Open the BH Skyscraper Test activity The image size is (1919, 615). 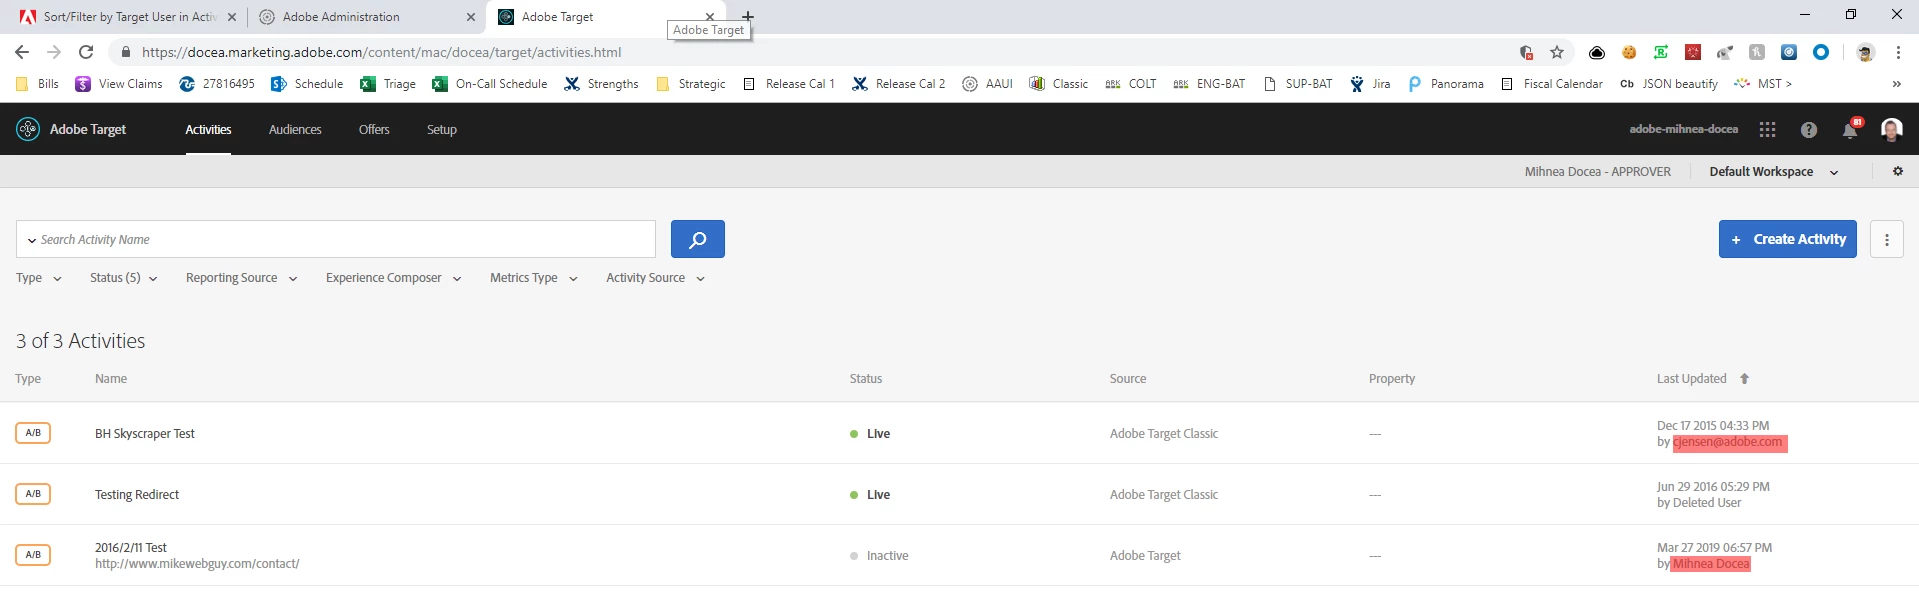[x=145, y=433]
